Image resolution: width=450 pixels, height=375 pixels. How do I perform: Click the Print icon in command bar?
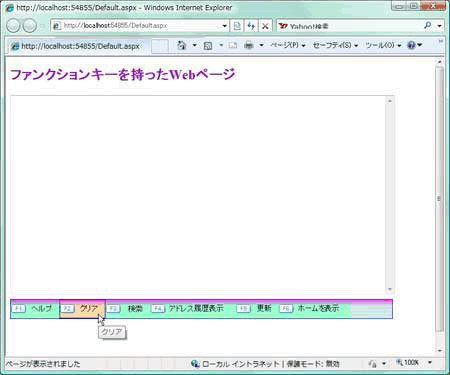(249, 45)
